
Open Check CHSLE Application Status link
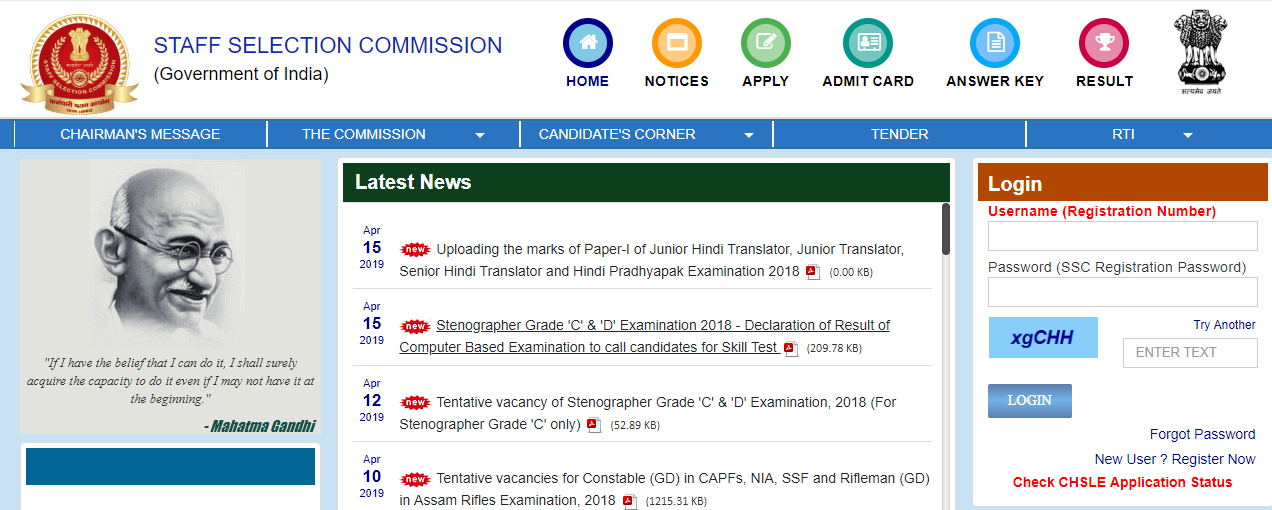coord(1122,482)
